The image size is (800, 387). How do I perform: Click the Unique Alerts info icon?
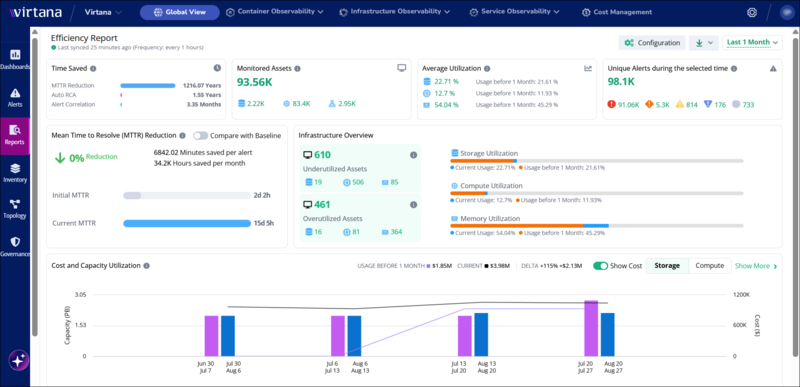point(734,68)
